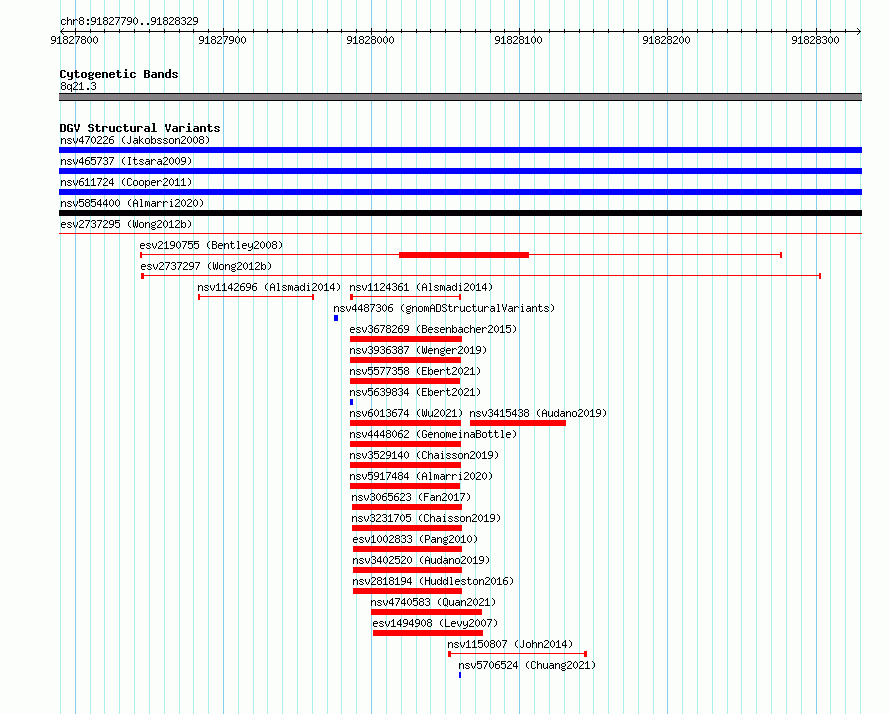Open nsv3415438 (Audano2019) variant
Viewport: 890px width, 714px height.
point(538,413)
